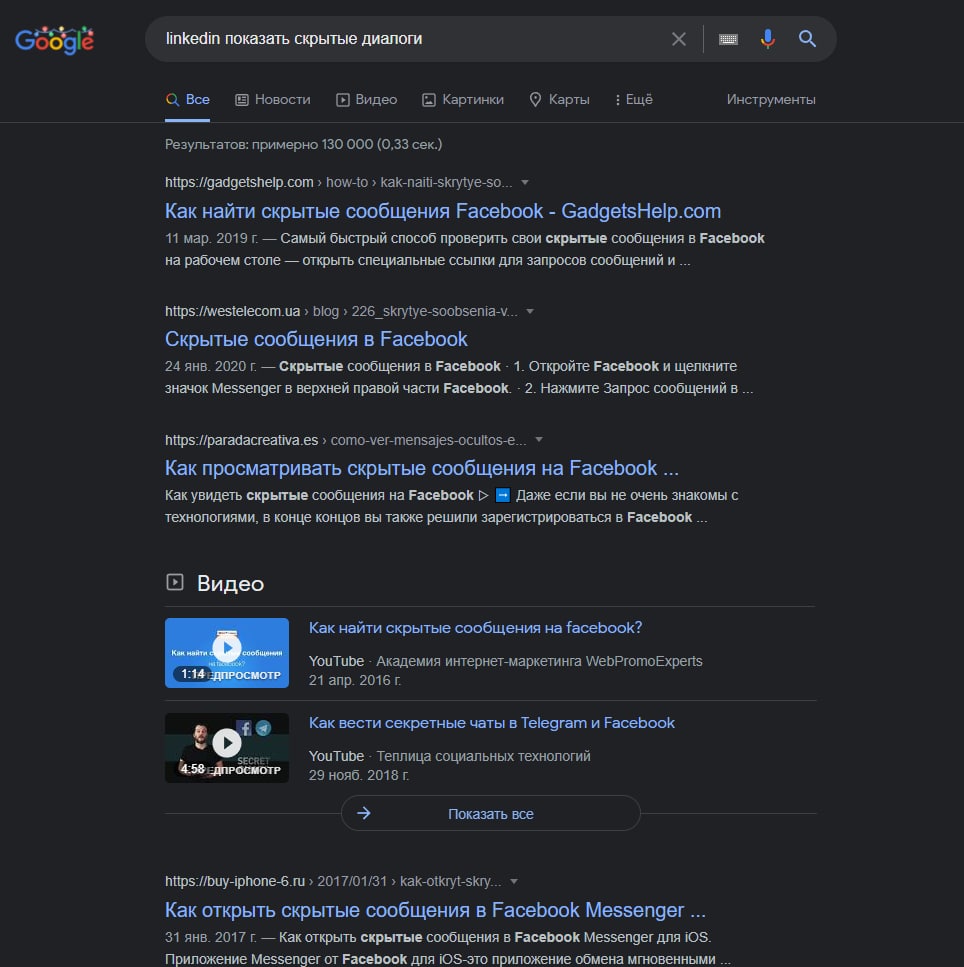Expand gadgetshelp.com result options arrow
964x967 pixels.
[x=525, y=183]
